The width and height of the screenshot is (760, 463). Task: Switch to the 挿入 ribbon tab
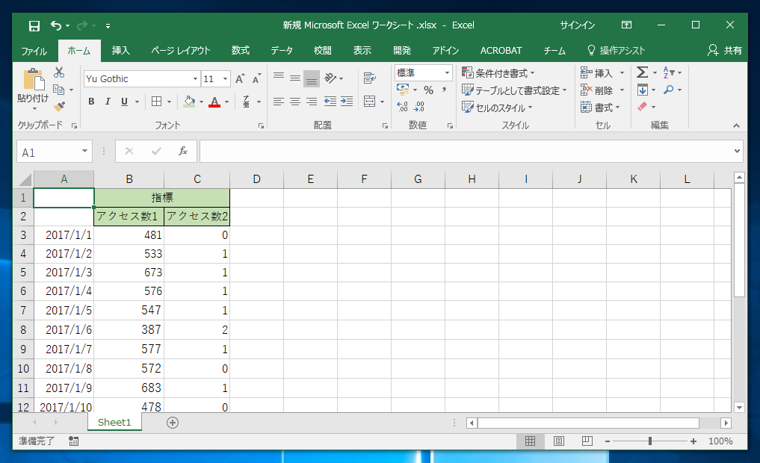tap(120, 49)
